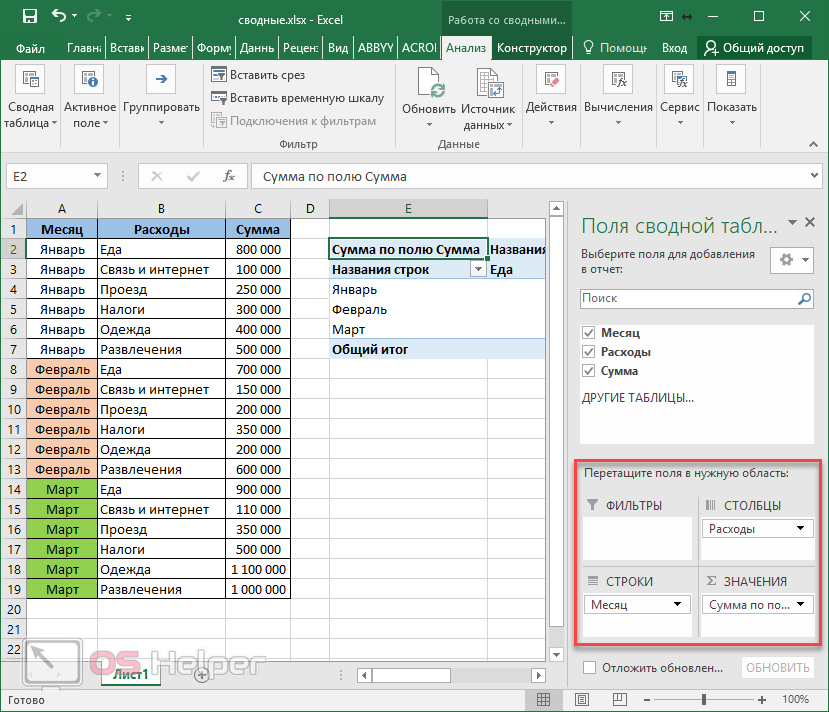Uncheck the Расходы field checkbox

coord(588,352)
